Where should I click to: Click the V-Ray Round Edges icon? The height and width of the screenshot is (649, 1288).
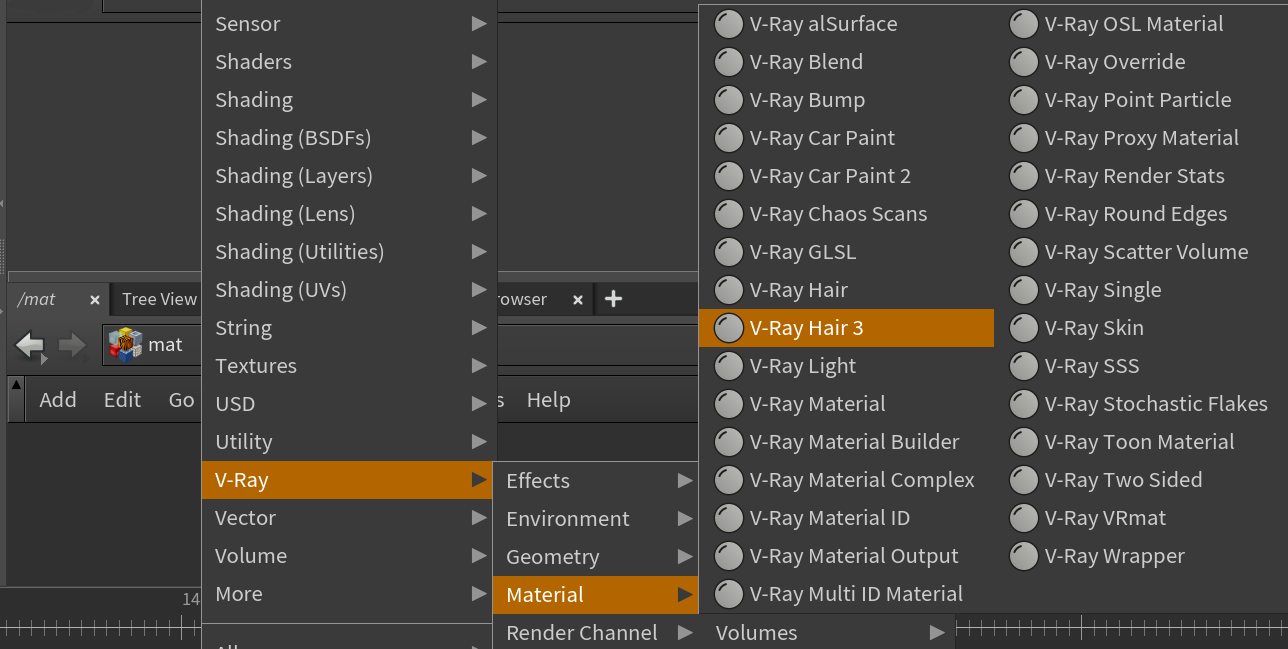click(1024, 214)
